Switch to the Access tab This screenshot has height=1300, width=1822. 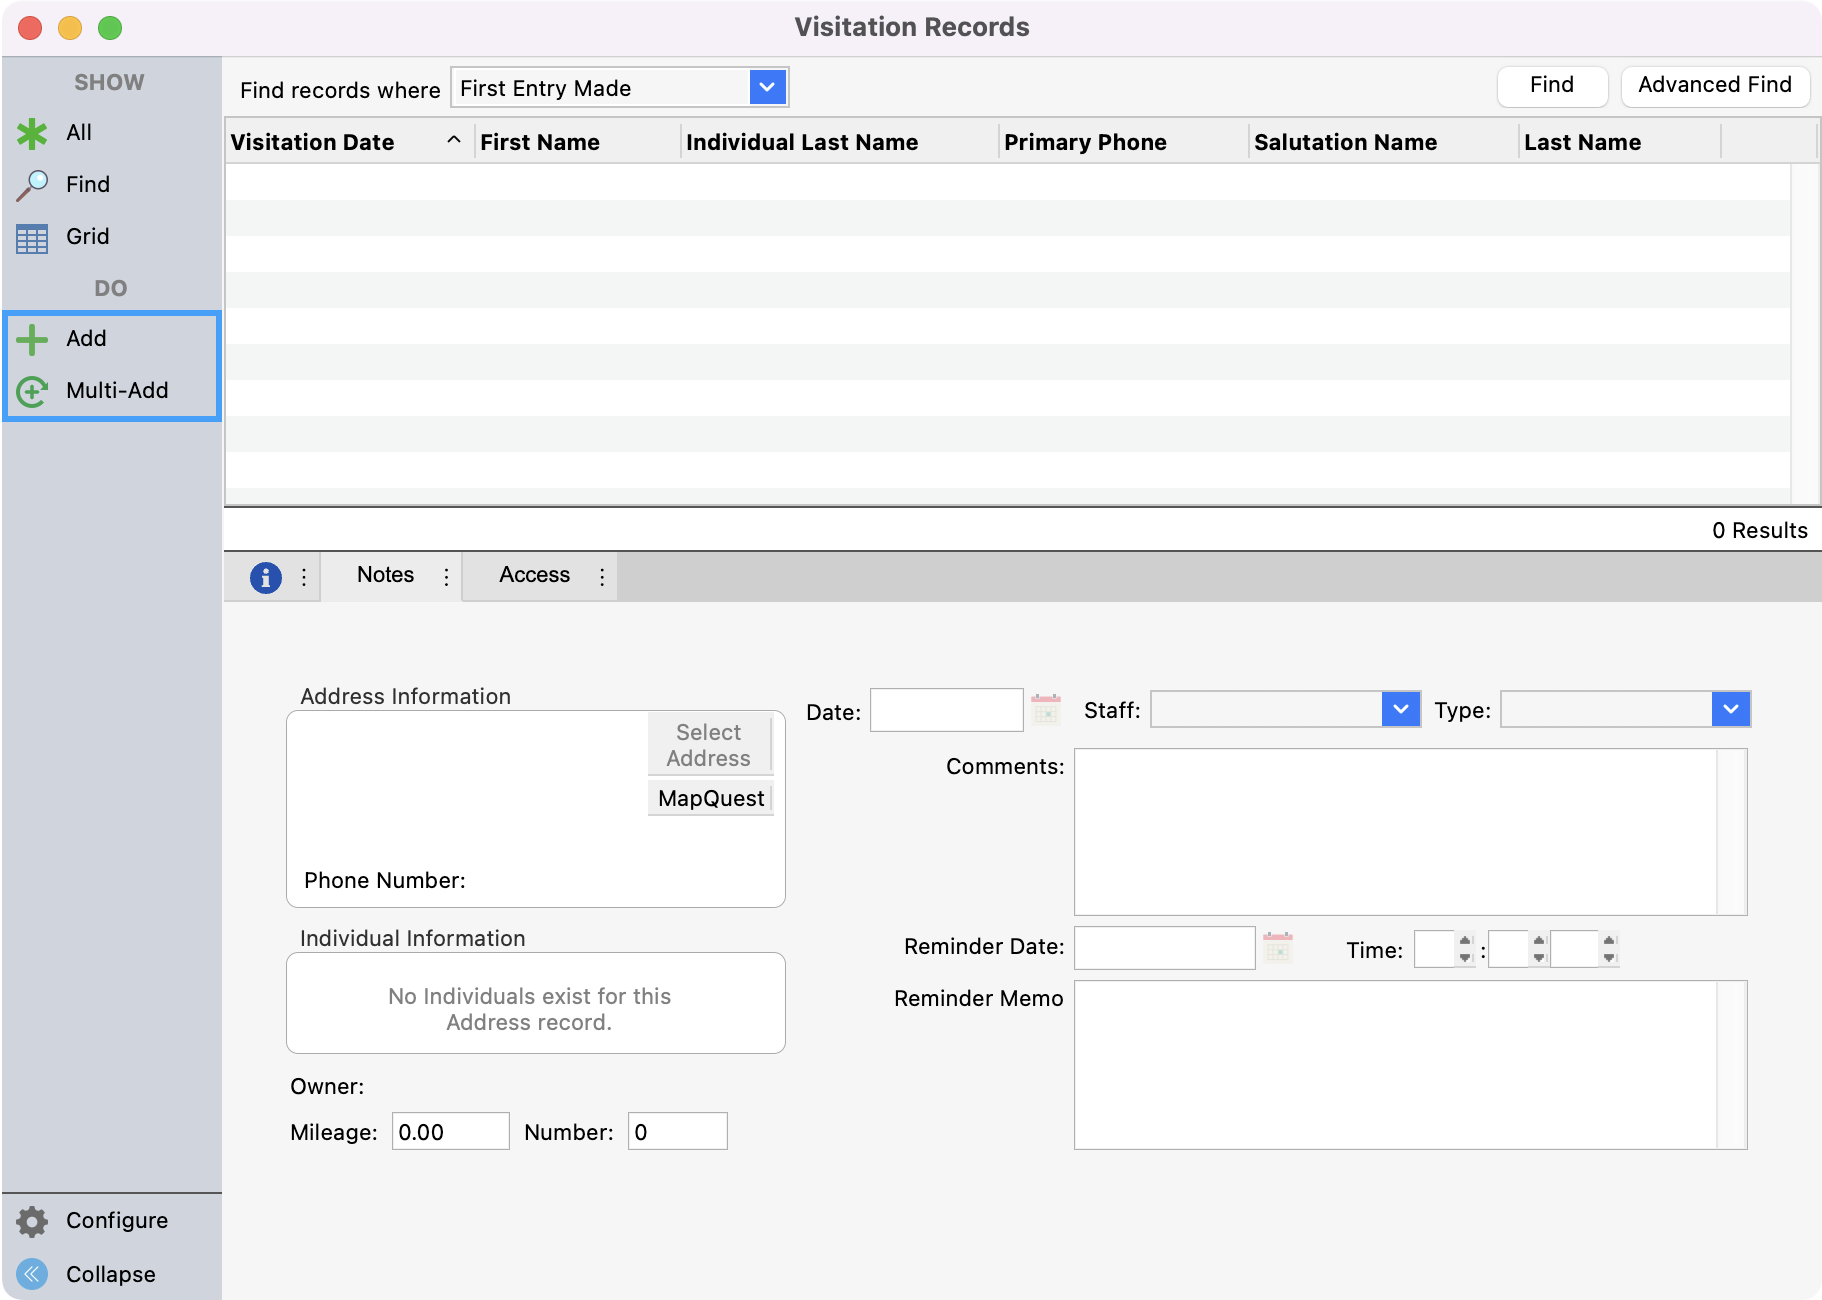click(534, 575)
